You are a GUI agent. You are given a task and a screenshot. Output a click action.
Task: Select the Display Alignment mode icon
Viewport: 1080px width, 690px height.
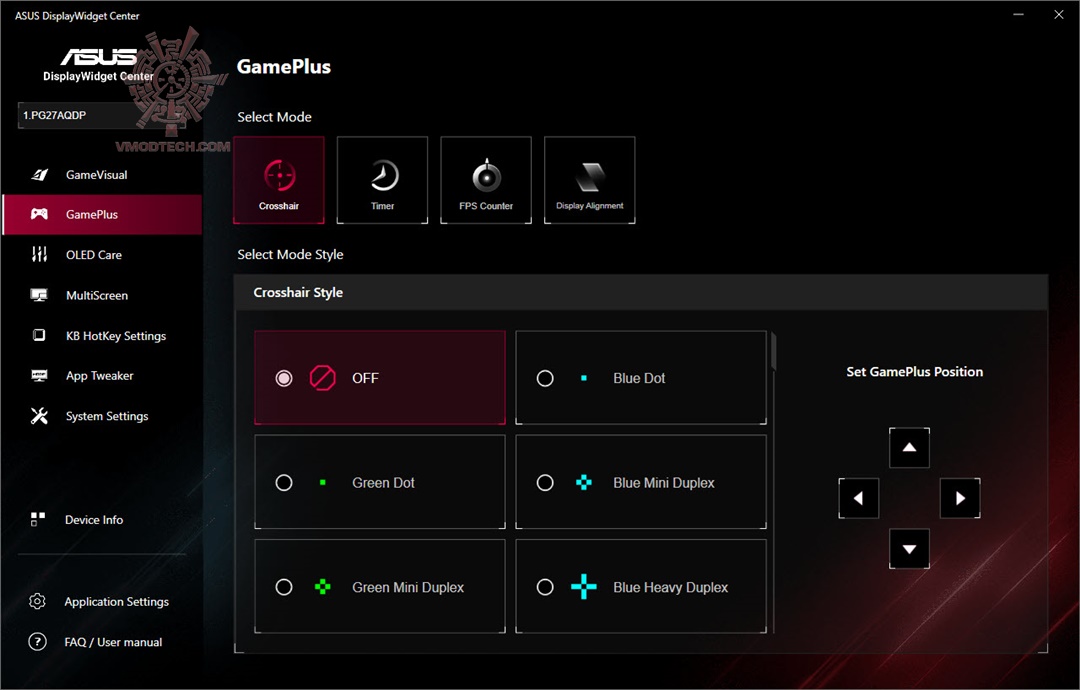590,180
